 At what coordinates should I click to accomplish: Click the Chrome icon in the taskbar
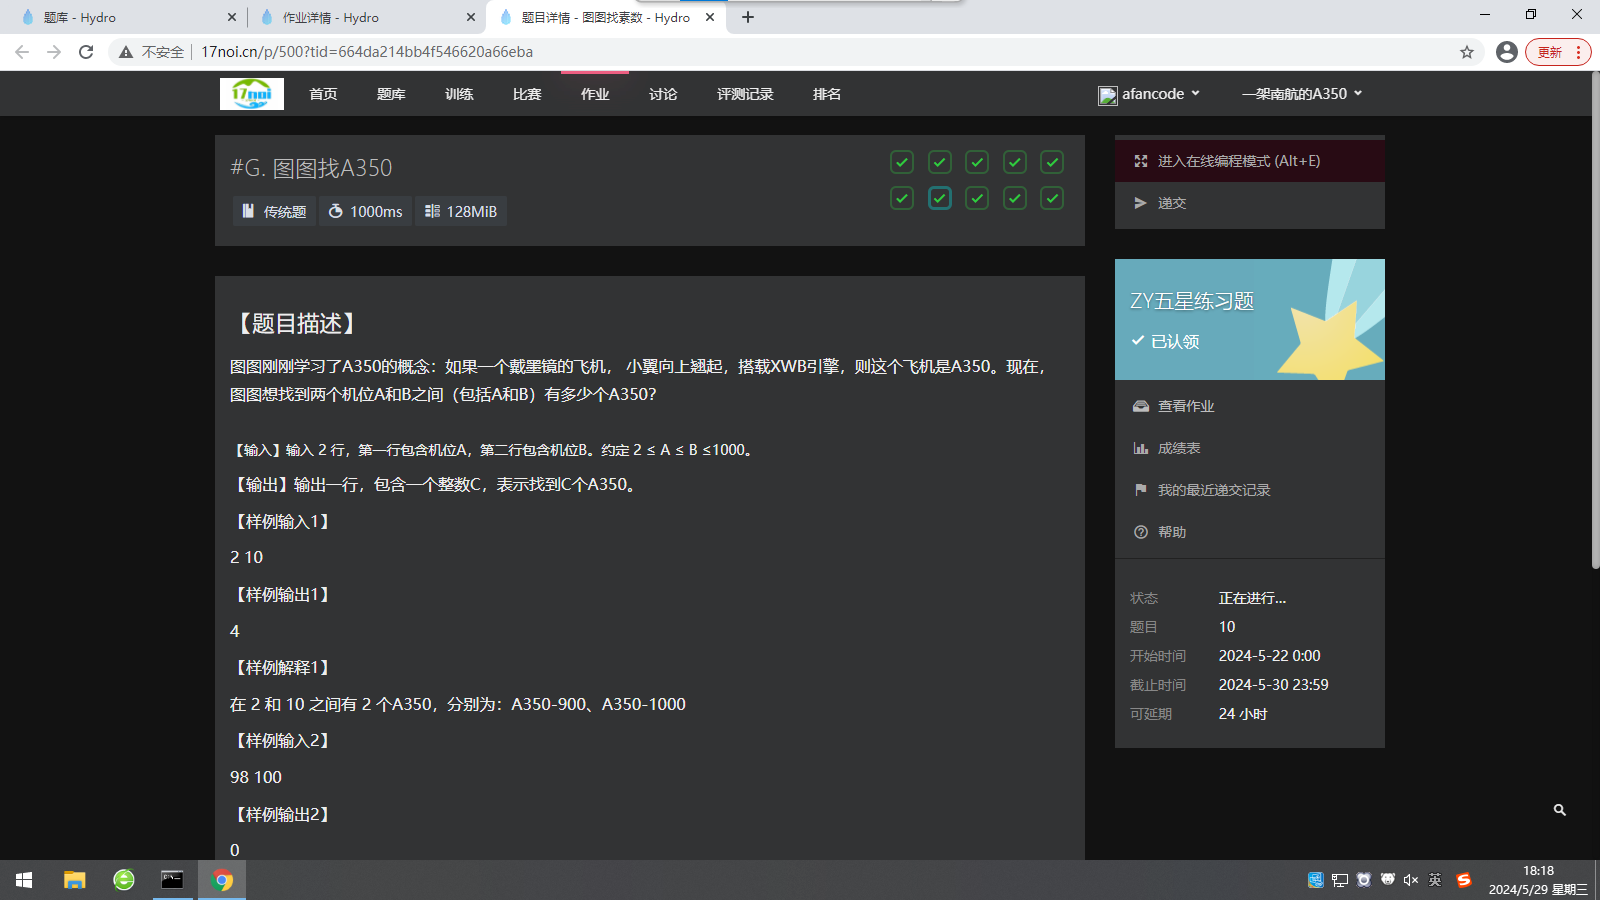point(222,880)
